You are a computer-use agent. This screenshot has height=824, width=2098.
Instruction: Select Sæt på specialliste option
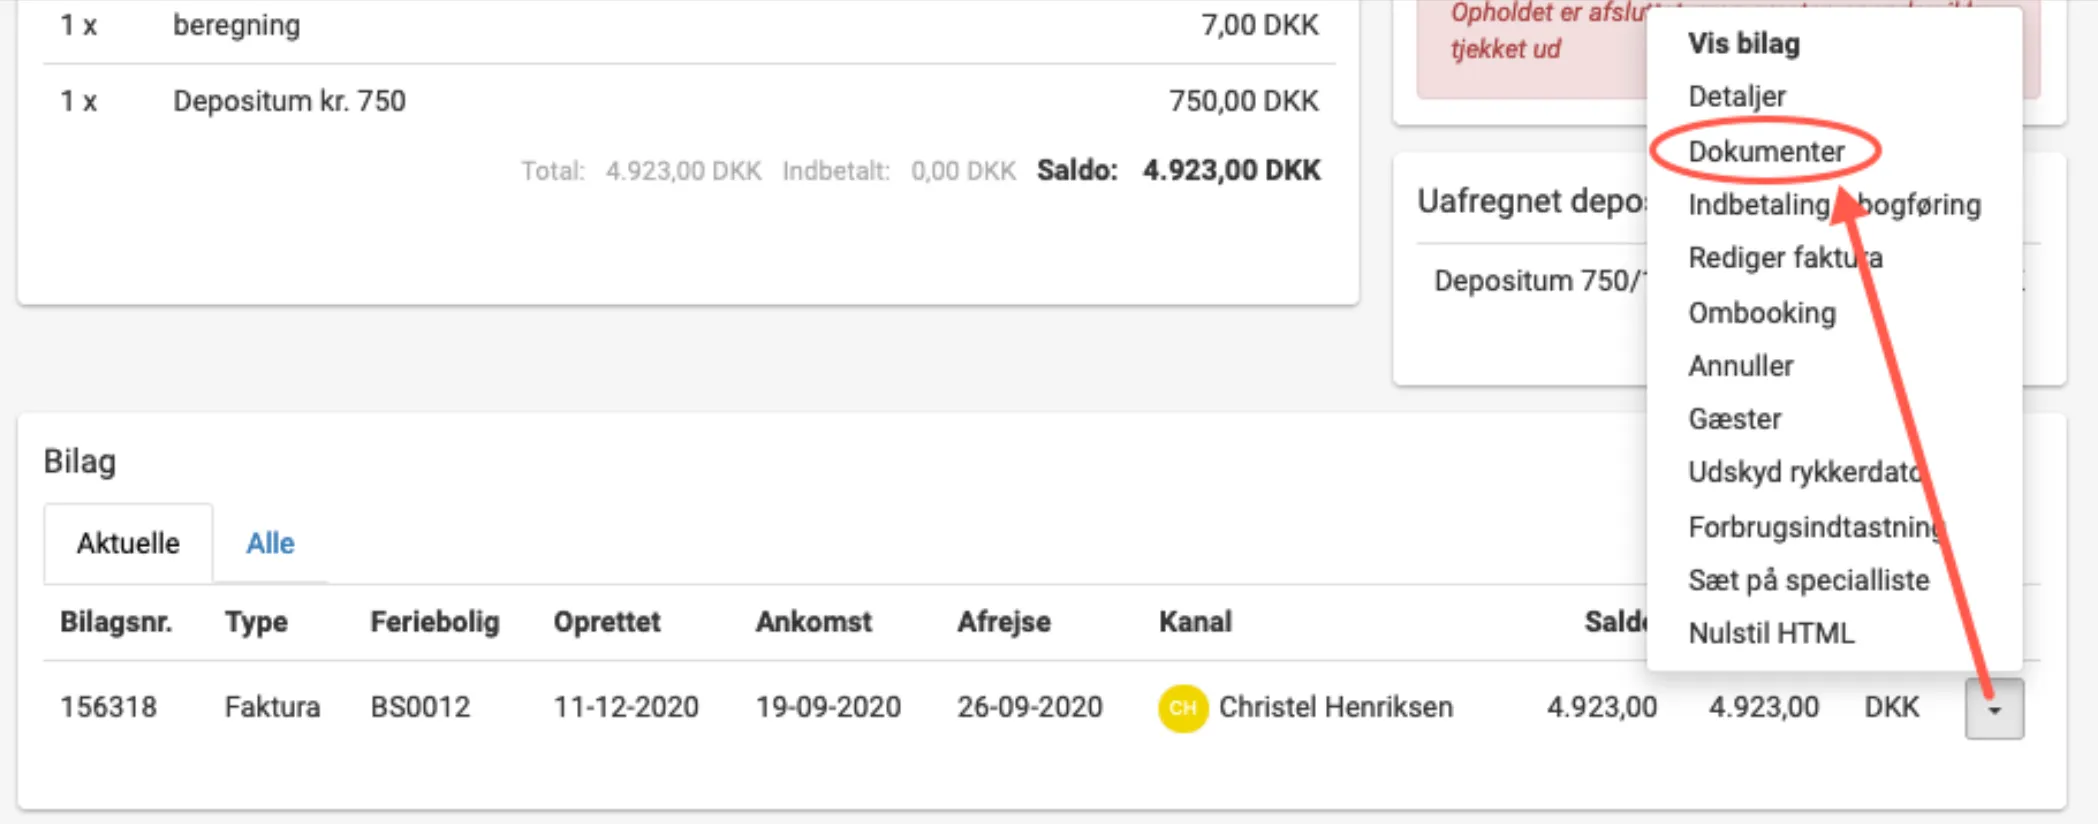1808,580
